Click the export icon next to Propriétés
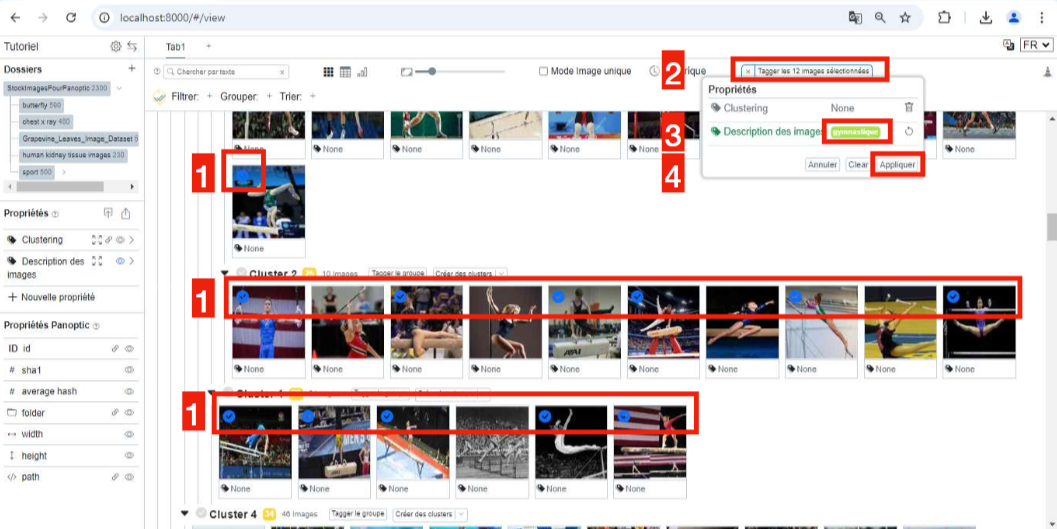Screen dimensions: 1057x529 pos(125,213)
